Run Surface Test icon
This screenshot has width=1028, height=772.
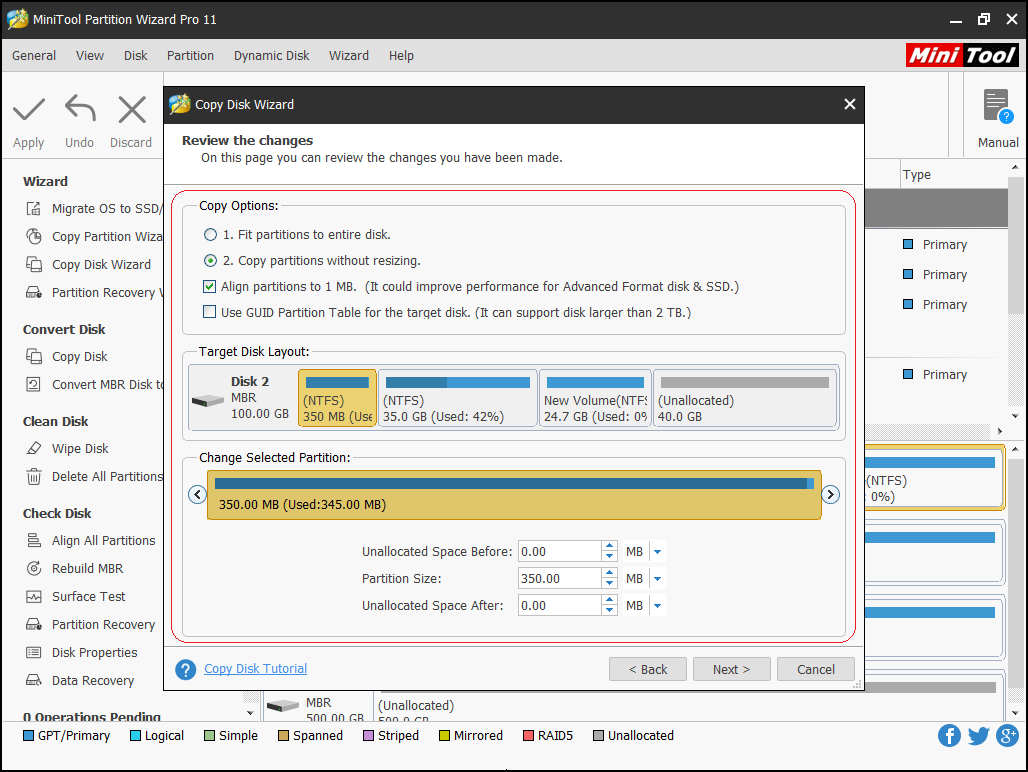(x=33, y=596)
